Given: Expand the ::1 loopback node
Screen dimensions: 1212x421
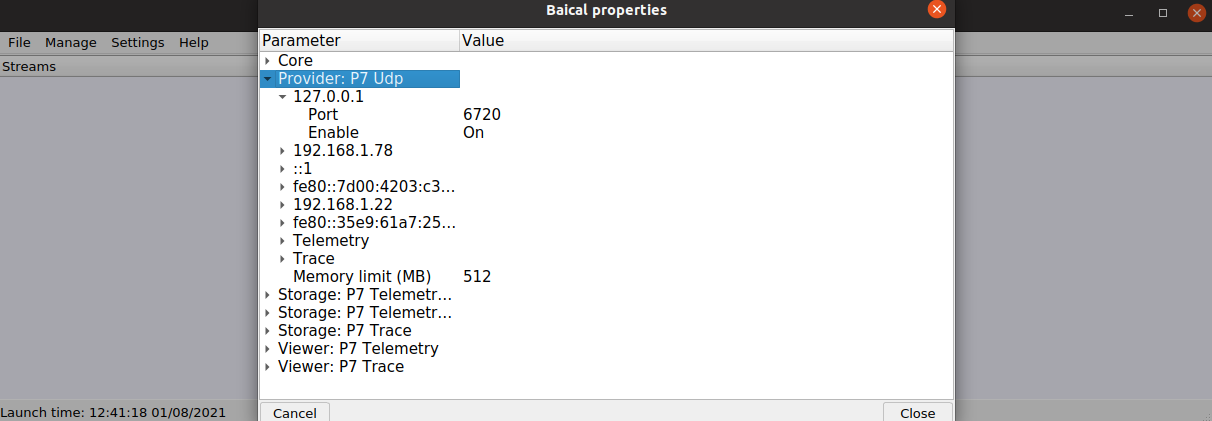Looking at the screenshot, I should 282,169.
